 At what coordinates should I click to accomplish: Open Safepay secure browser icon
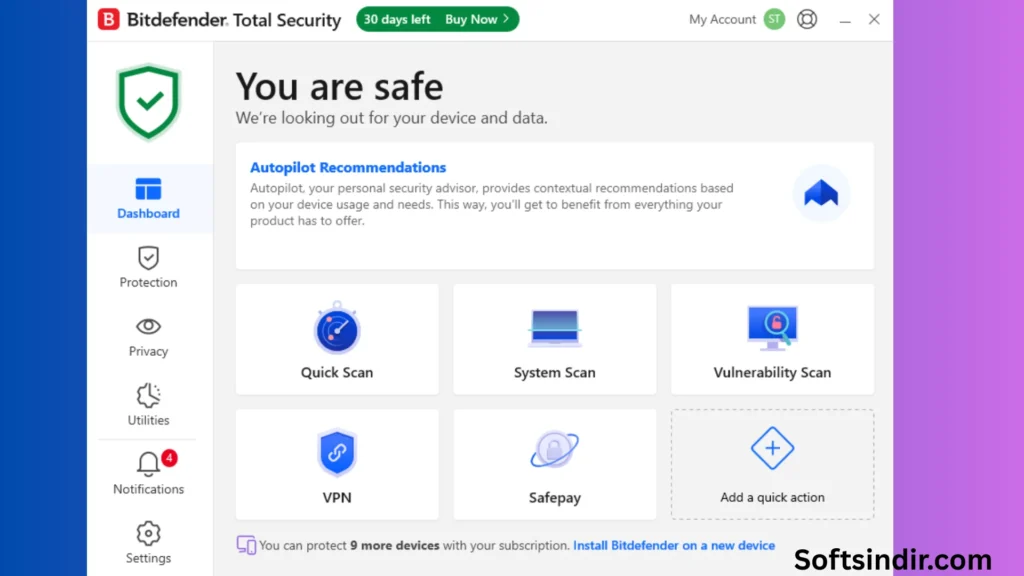coord(554,452)
